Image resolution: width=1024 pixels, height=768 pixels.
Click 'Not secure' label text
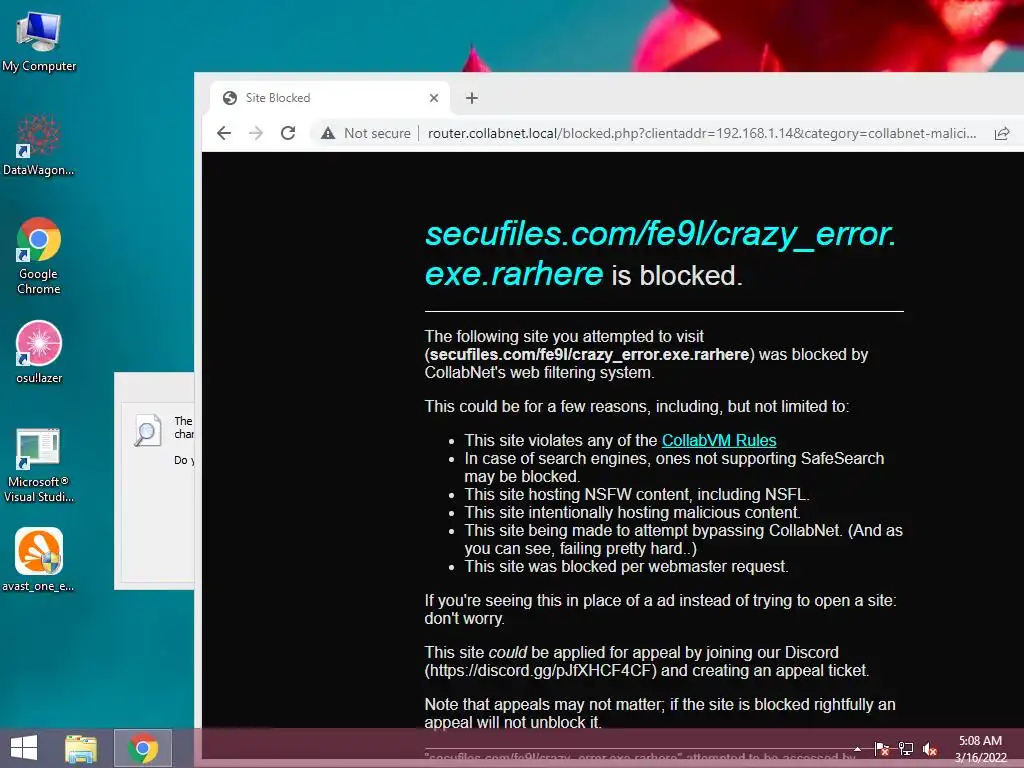click(x=377, y=133)
